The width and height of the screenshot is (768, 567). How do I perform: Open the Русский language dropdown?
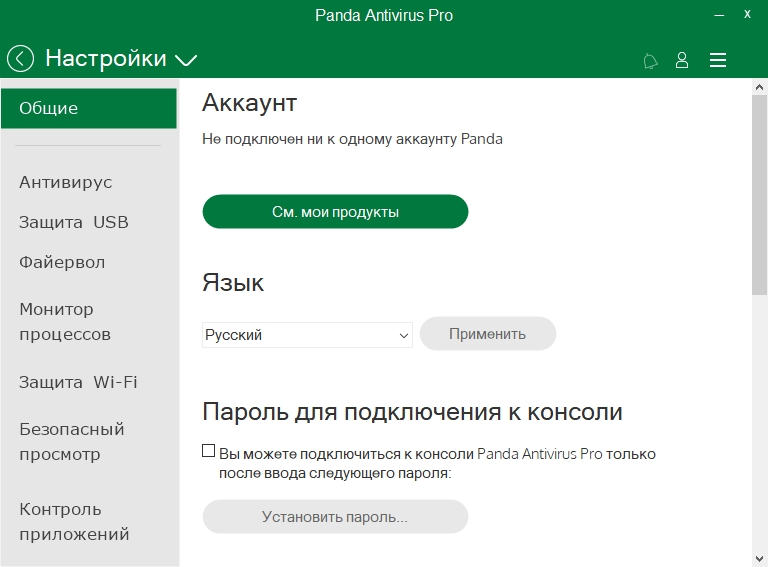[x=307, y=335]
